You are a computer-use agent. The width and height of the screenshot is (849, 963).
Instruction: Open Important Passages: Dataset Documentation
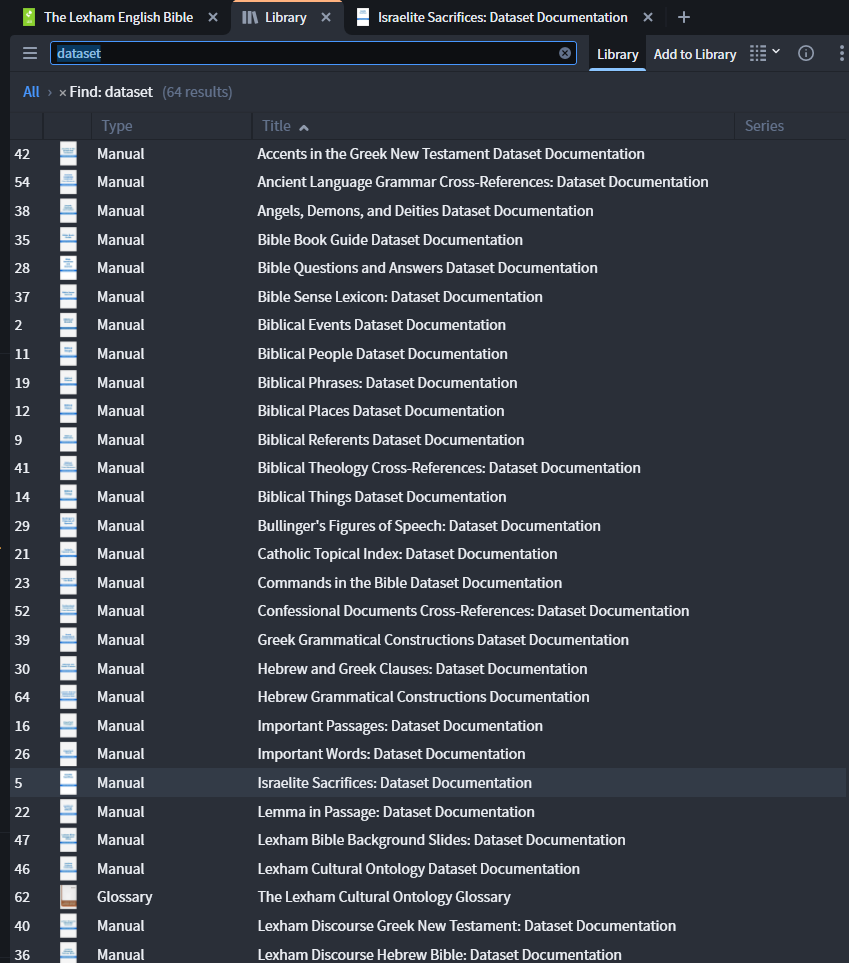click(x=400, y=726)
